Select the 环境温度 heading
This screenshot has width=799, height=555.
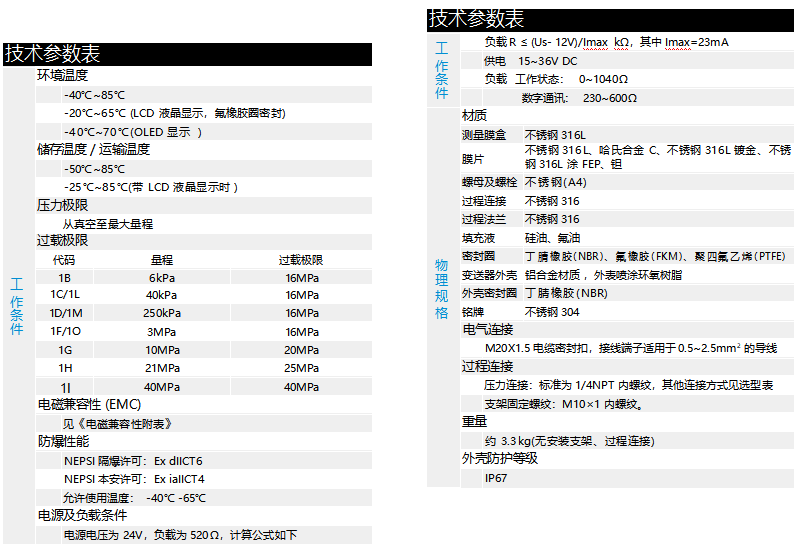[x=62, y=75]
